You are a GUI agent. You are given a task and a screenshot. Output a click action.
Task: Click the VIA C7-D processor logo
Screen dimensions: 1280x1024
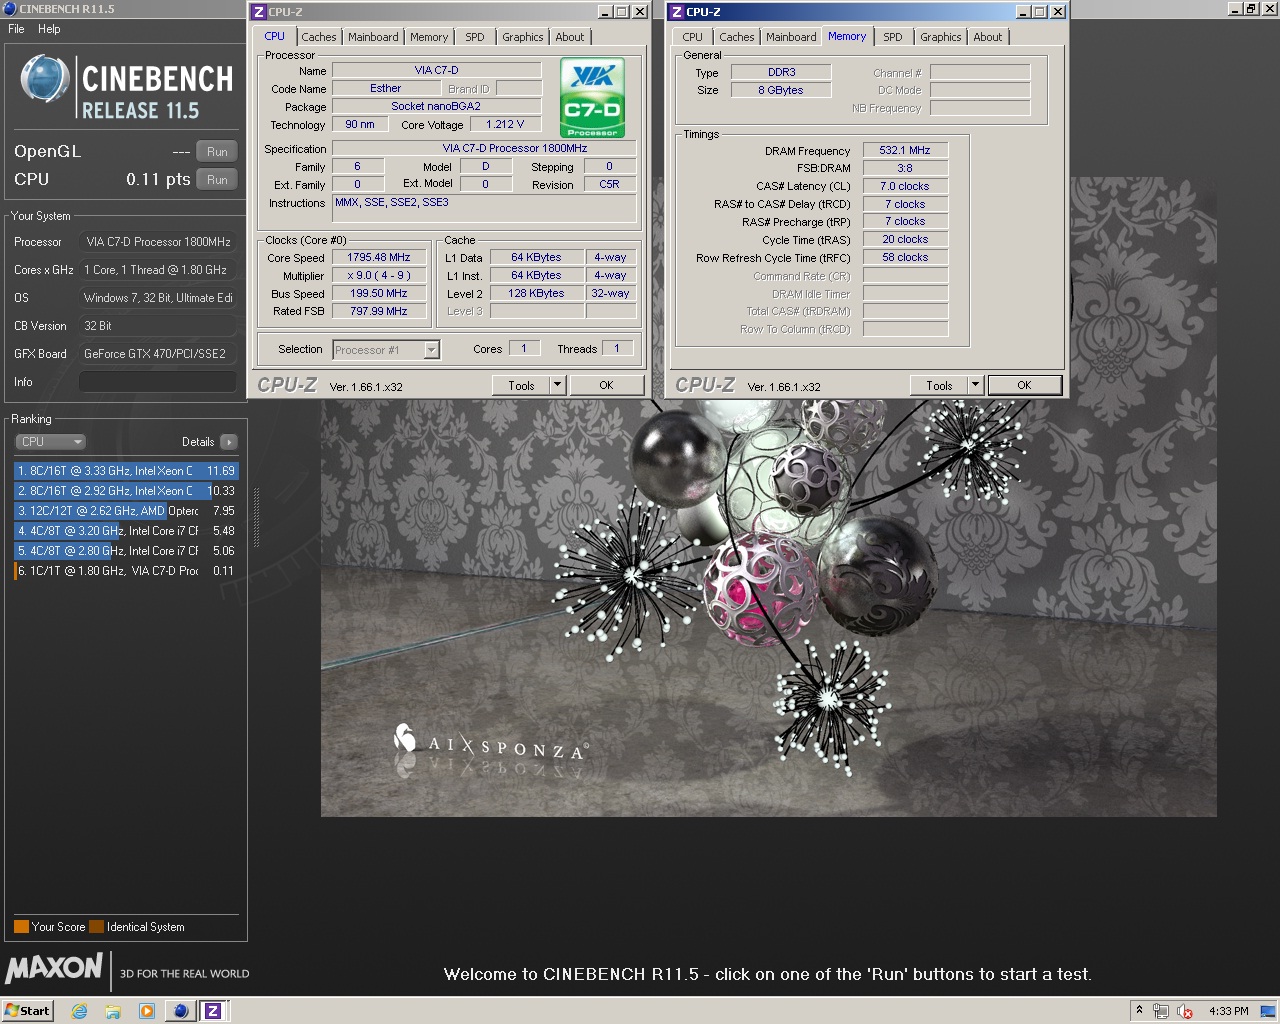pyautogui.click(x=593, y=98)
